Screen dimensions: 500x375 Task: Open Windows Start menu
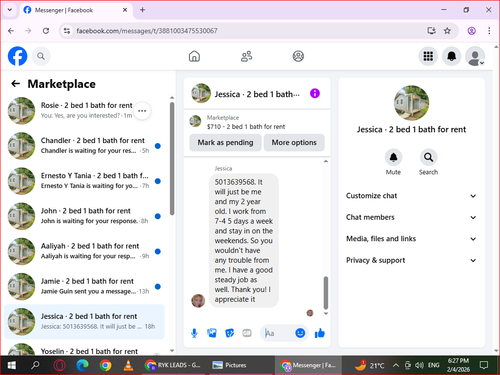pyautogui.click(x=12, y=365)
